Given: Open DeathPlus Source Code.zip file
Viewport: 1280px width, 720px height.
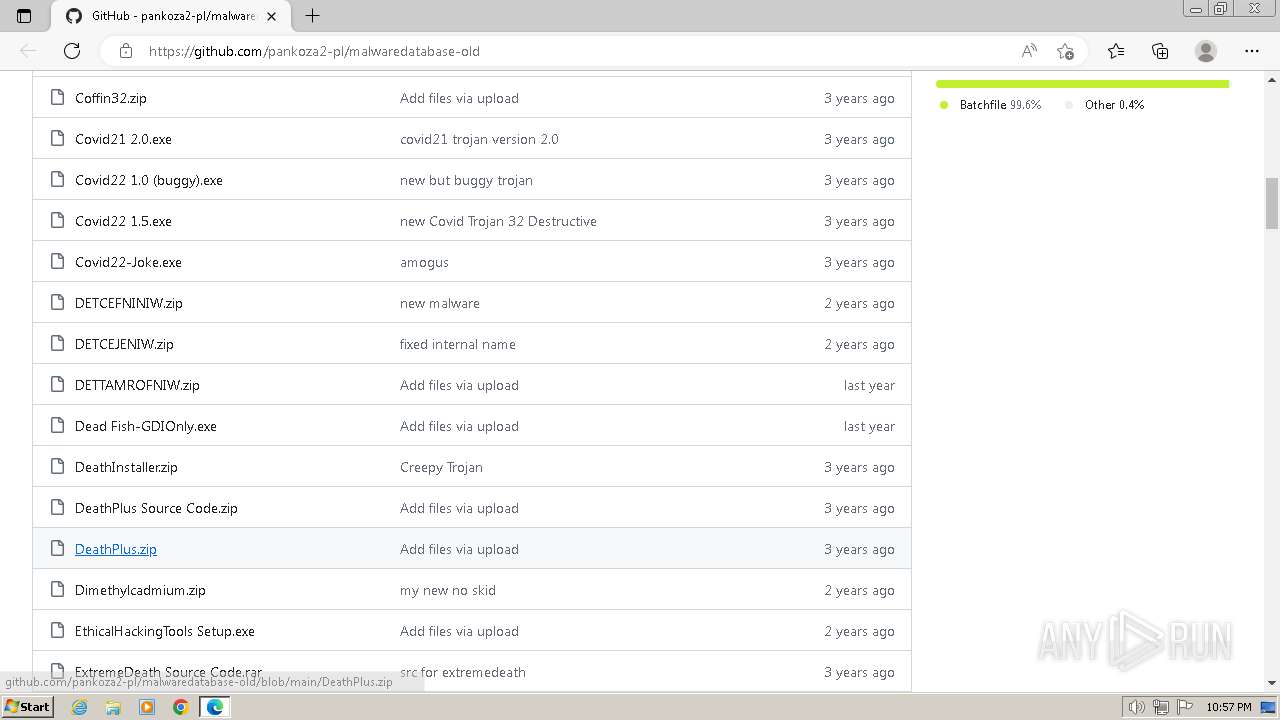Looking at the screenshot, I should (156, 508).
